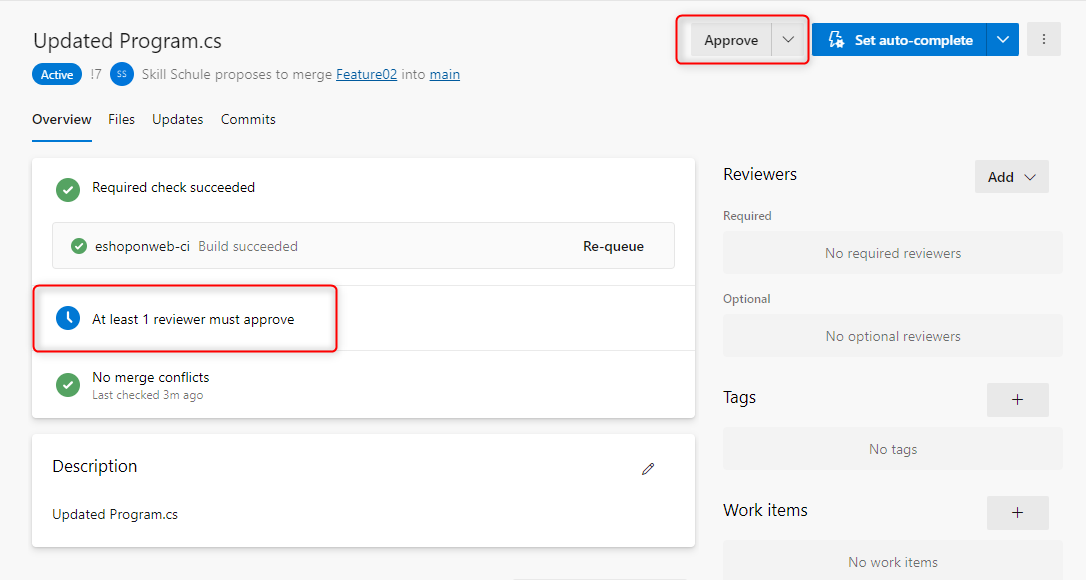Click the Set auto-complete button

(899, 40)
